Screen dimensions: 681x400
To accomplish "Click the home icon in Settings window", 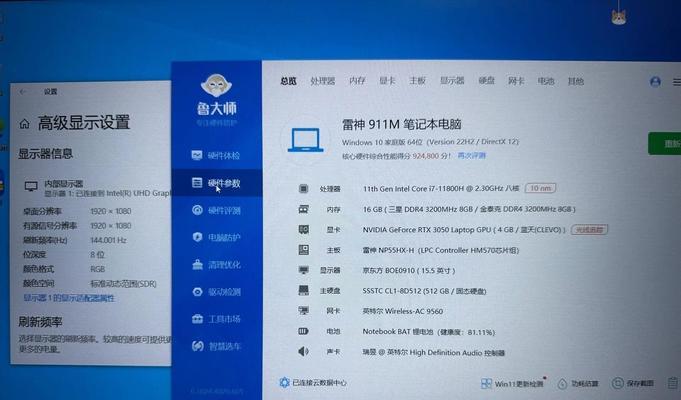I will point(25,124).
